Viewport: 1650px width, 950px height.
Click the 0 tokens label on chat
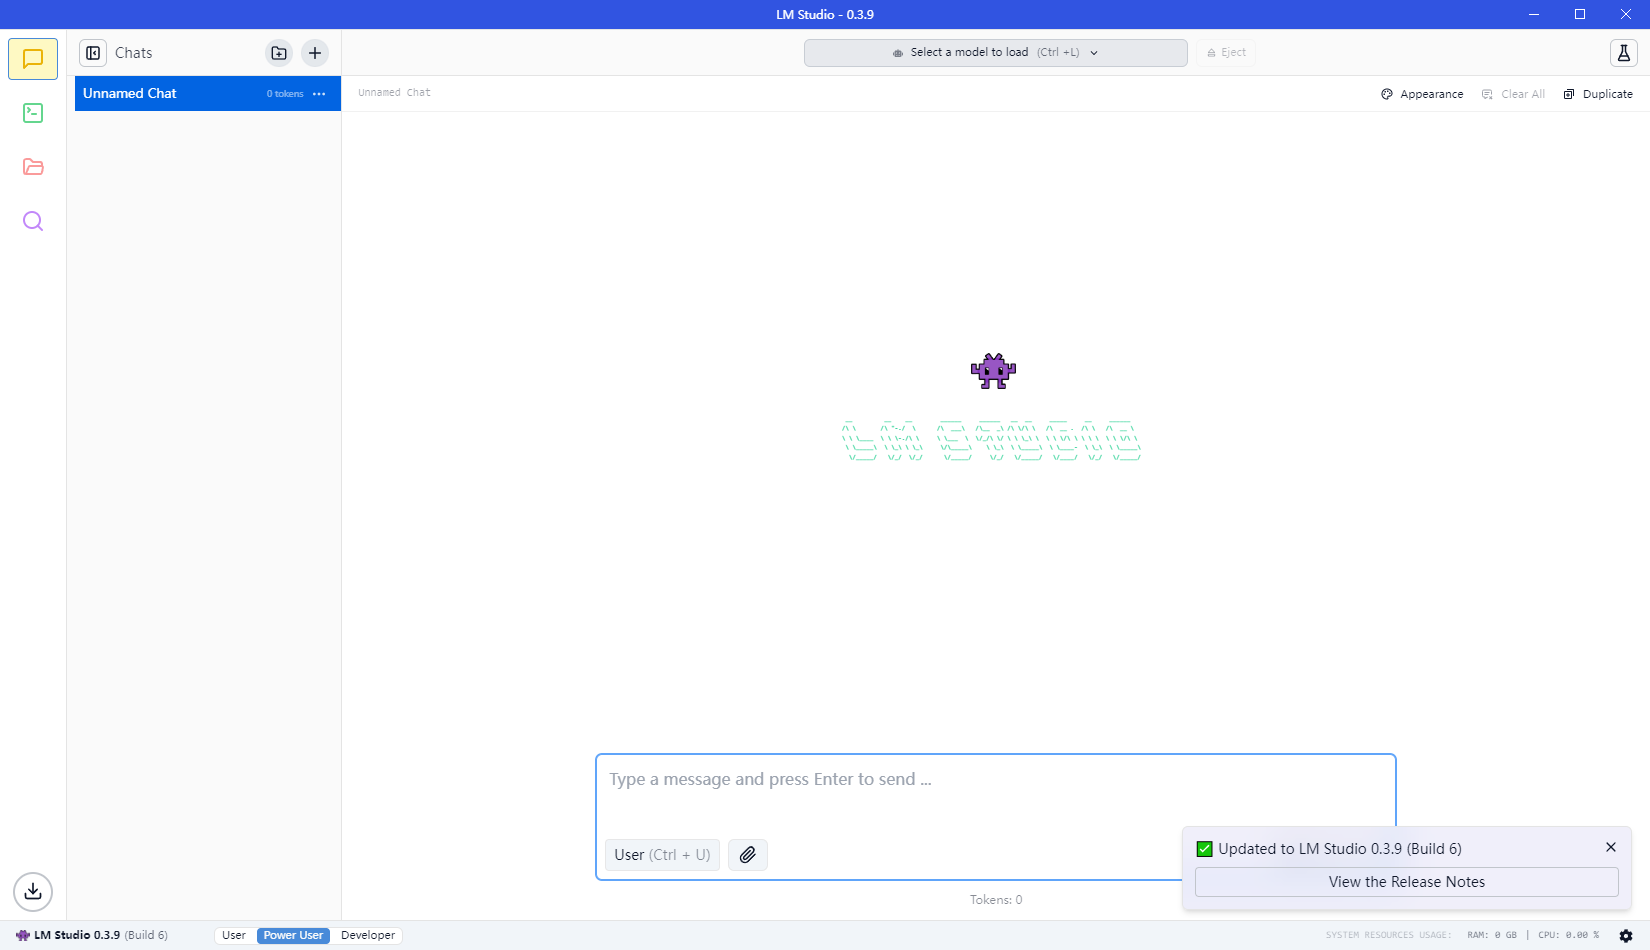[x=285, y=94]
